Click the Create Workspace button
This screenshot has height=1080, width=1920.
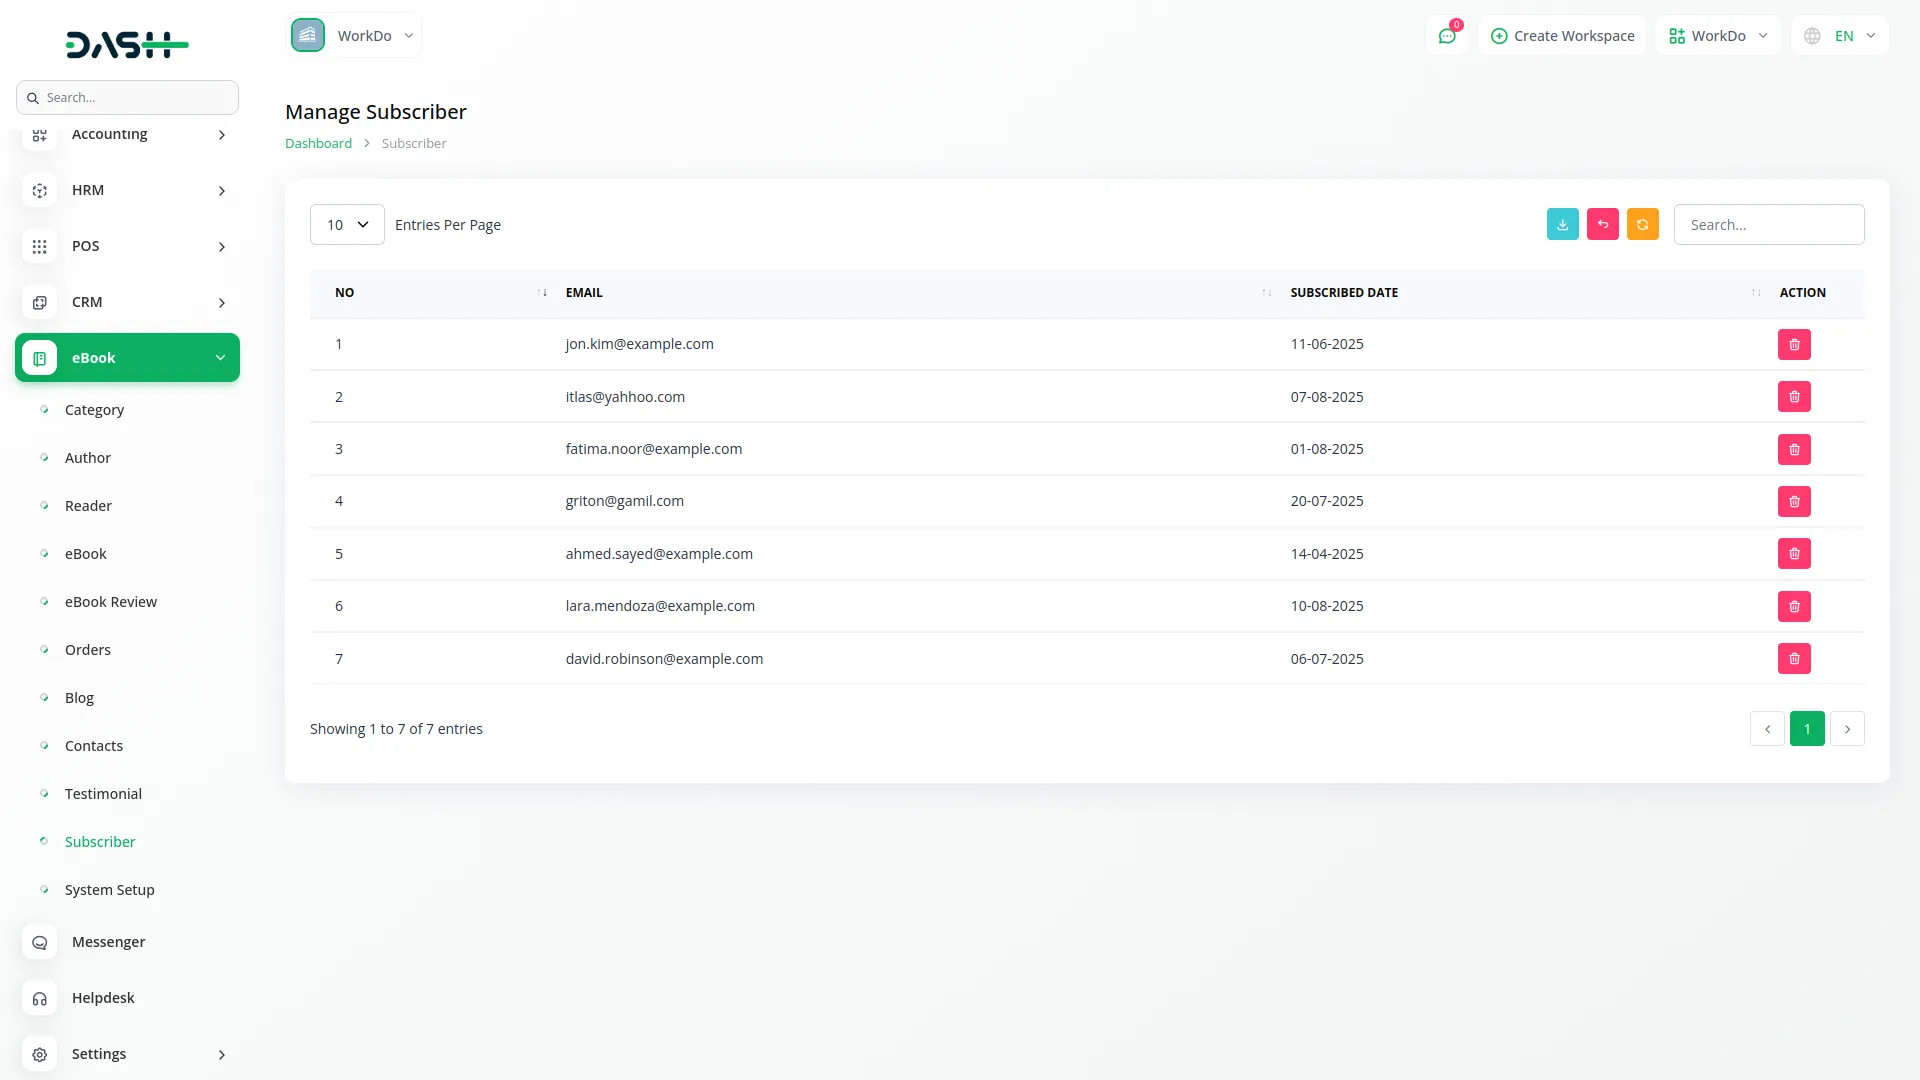1562,36
